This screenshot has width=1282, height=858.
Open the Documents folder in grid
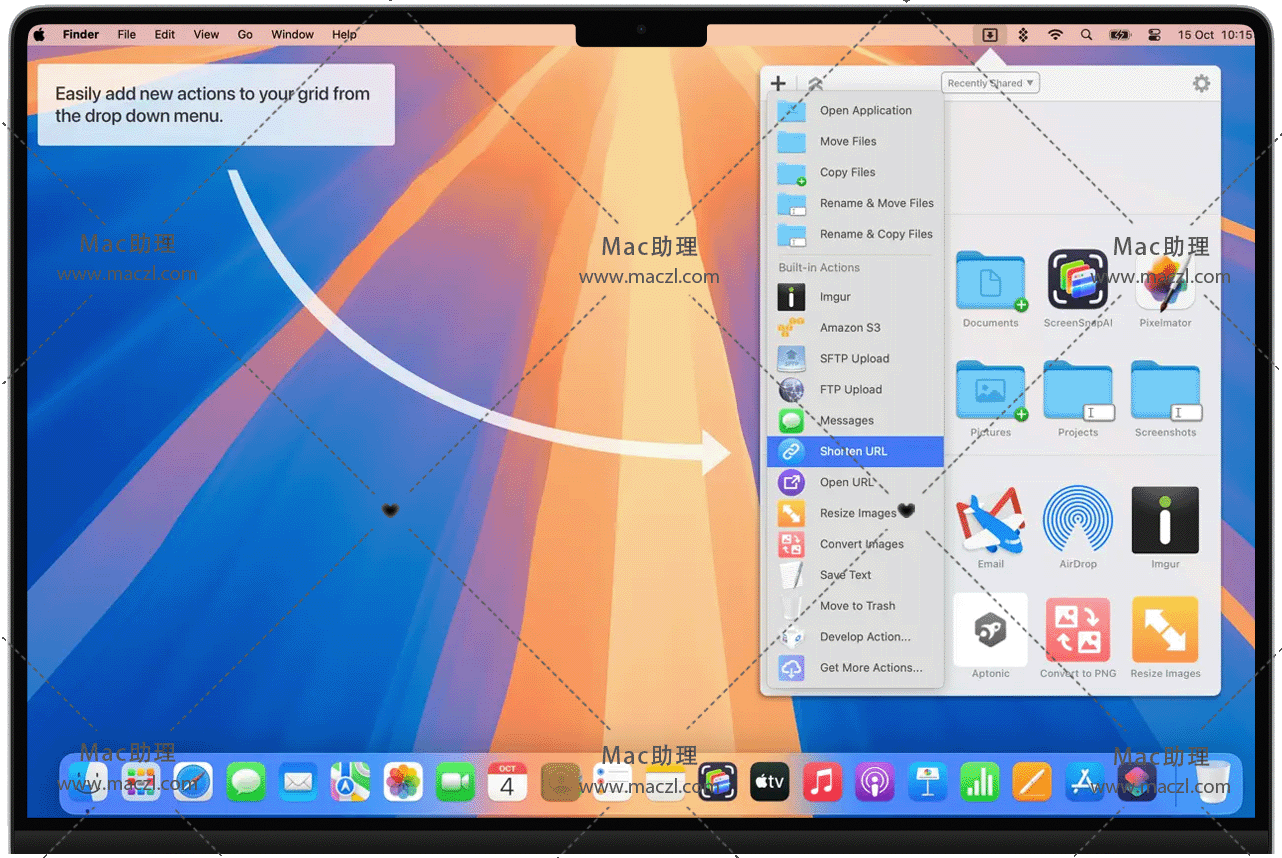(990, 281)
